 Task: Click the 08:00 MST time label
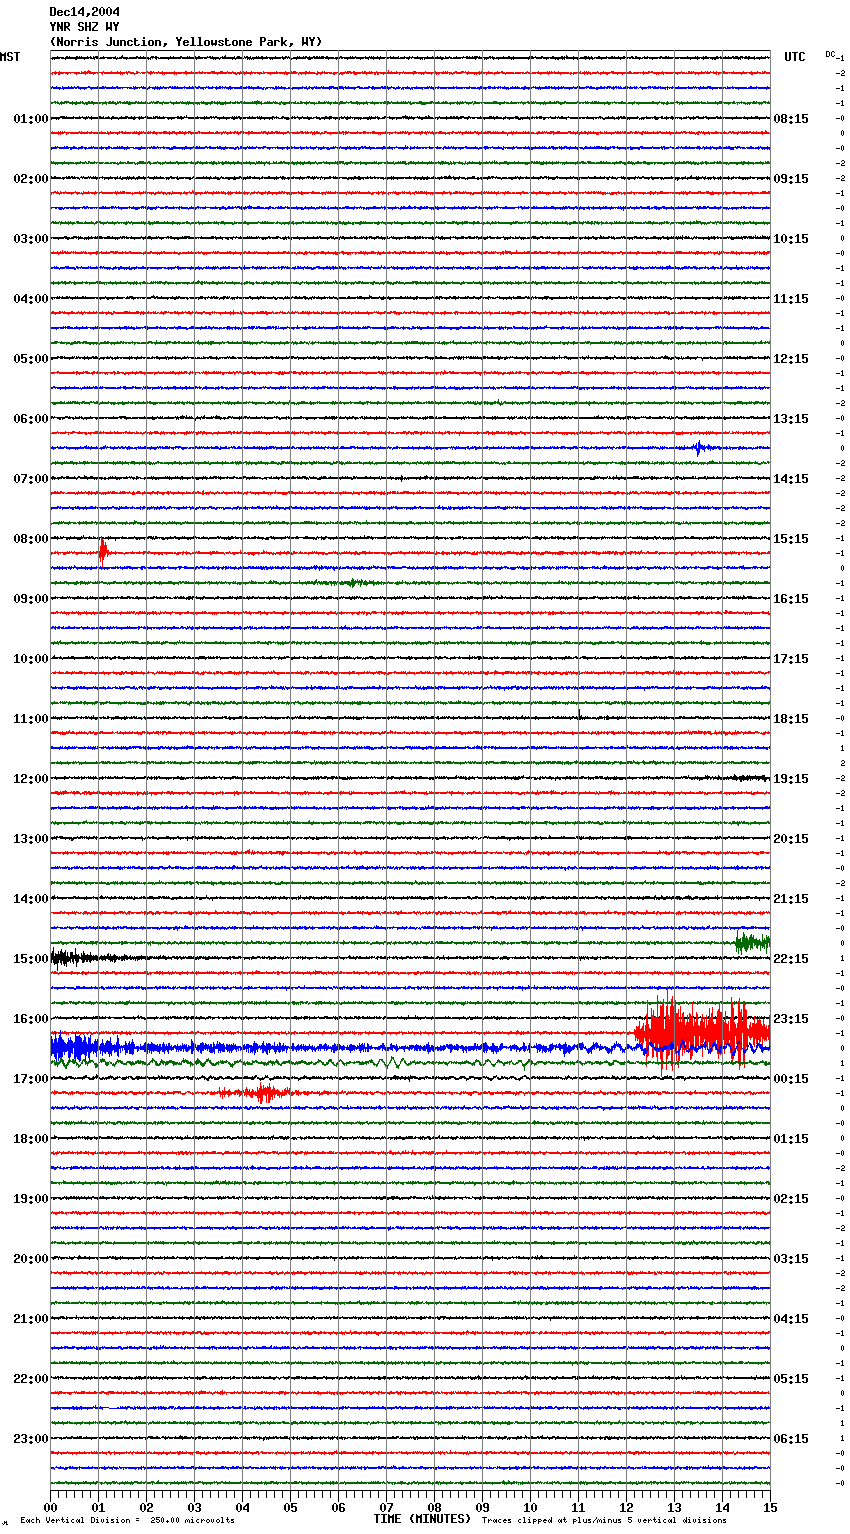pyautogui.click(x=31, y=539)
